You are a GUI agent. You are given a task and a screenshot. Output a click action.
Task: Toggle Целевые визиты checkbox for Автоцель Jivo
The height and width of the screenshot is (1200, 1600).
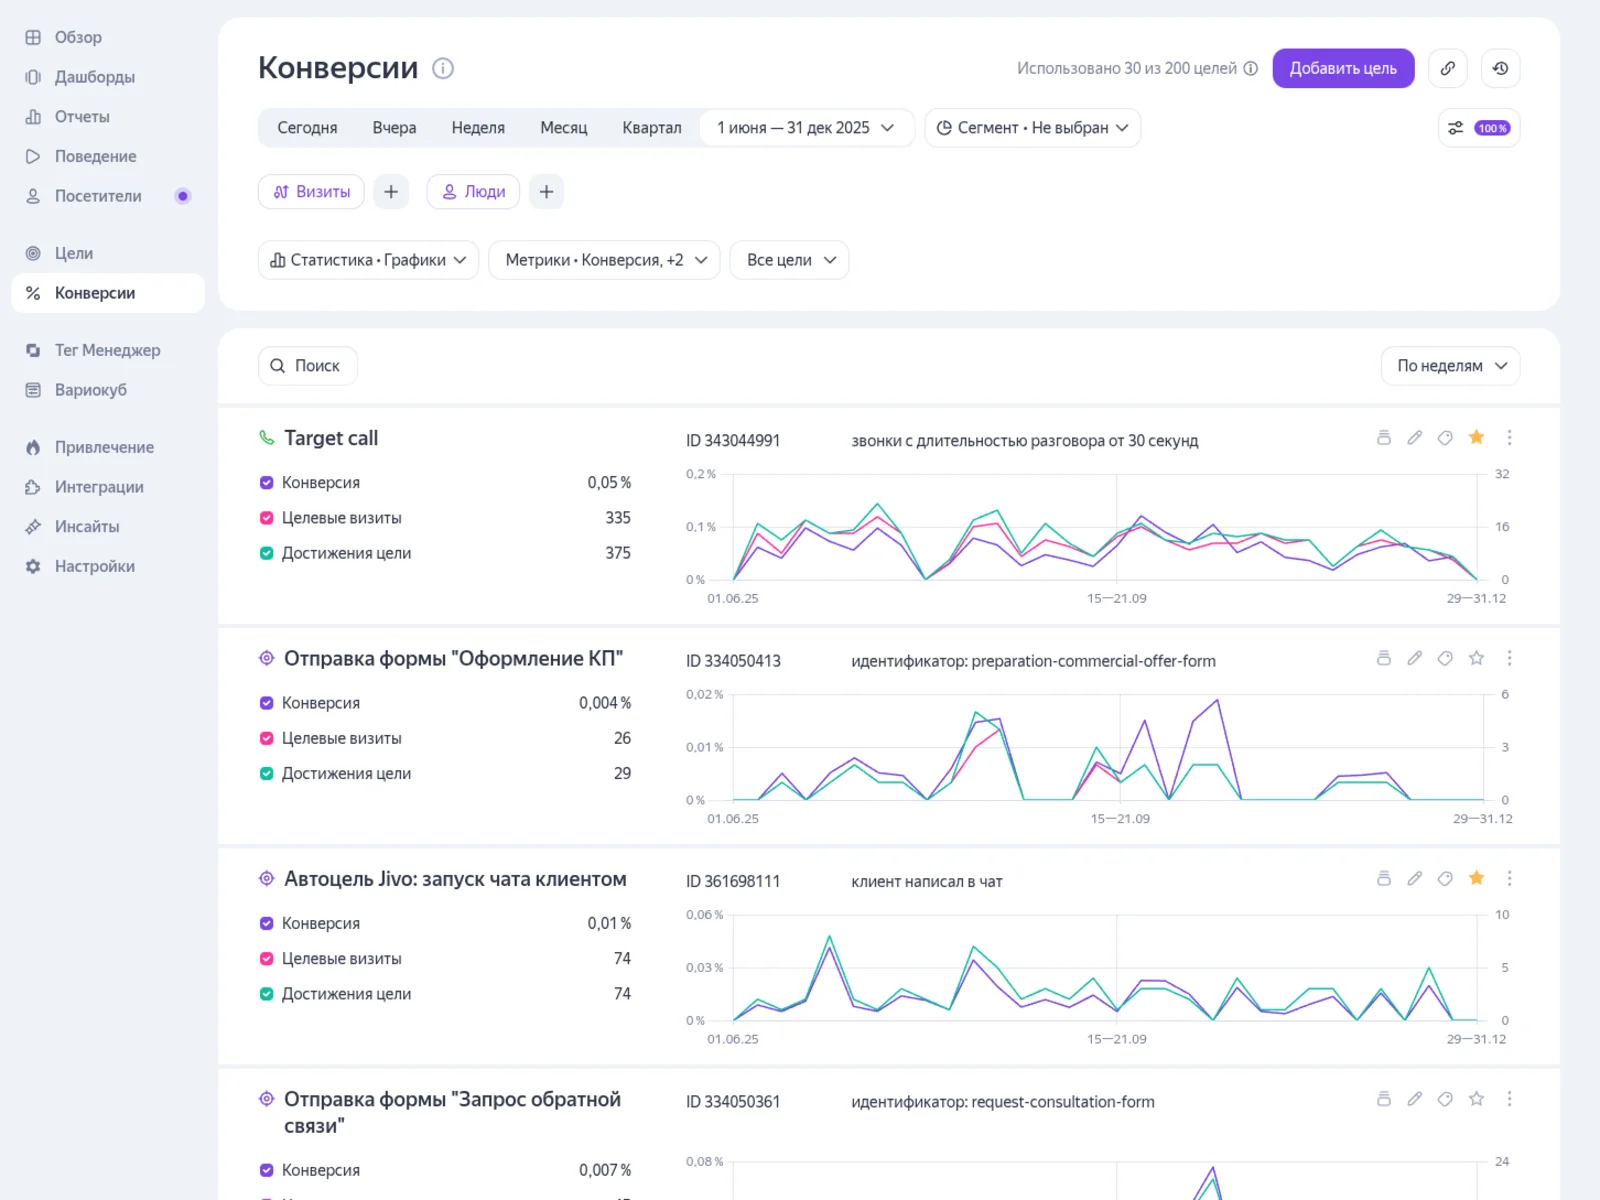[267, 958]
